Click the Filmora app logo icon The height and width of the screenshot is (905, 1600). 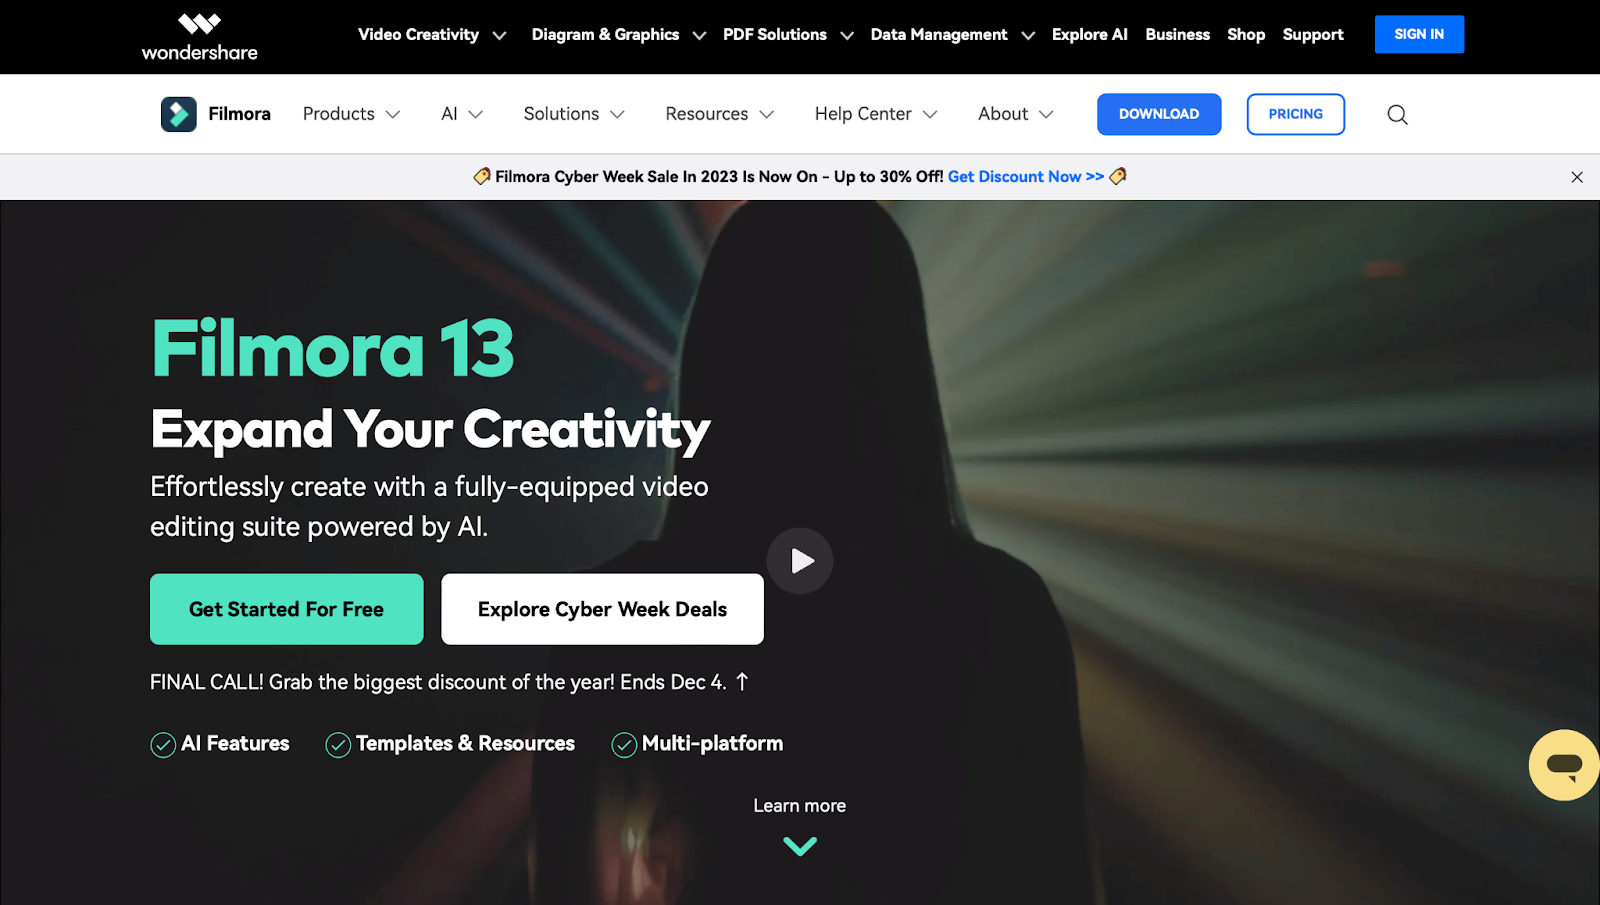(x=179, y=114)
